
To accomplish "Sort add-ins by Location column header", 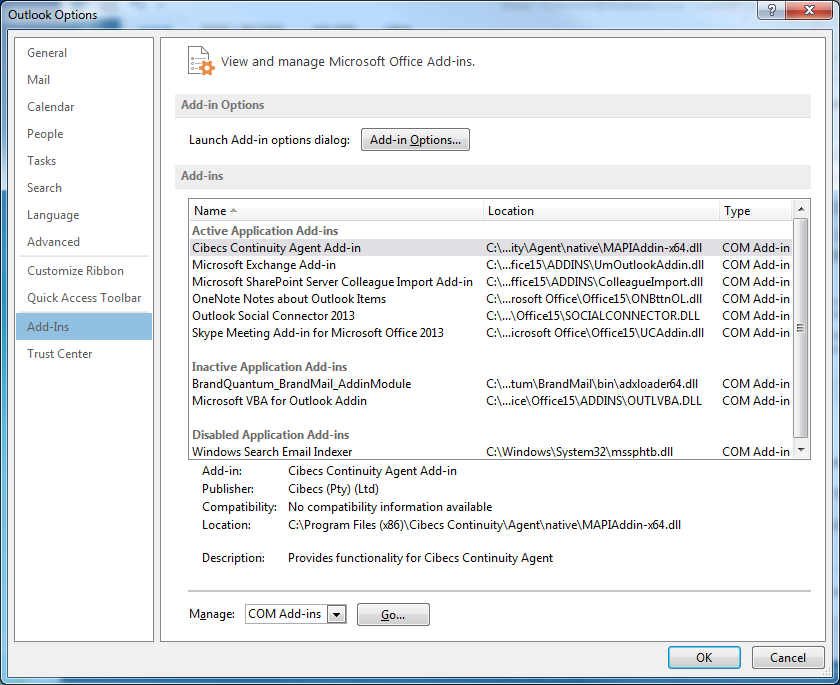I will (601, 211).
